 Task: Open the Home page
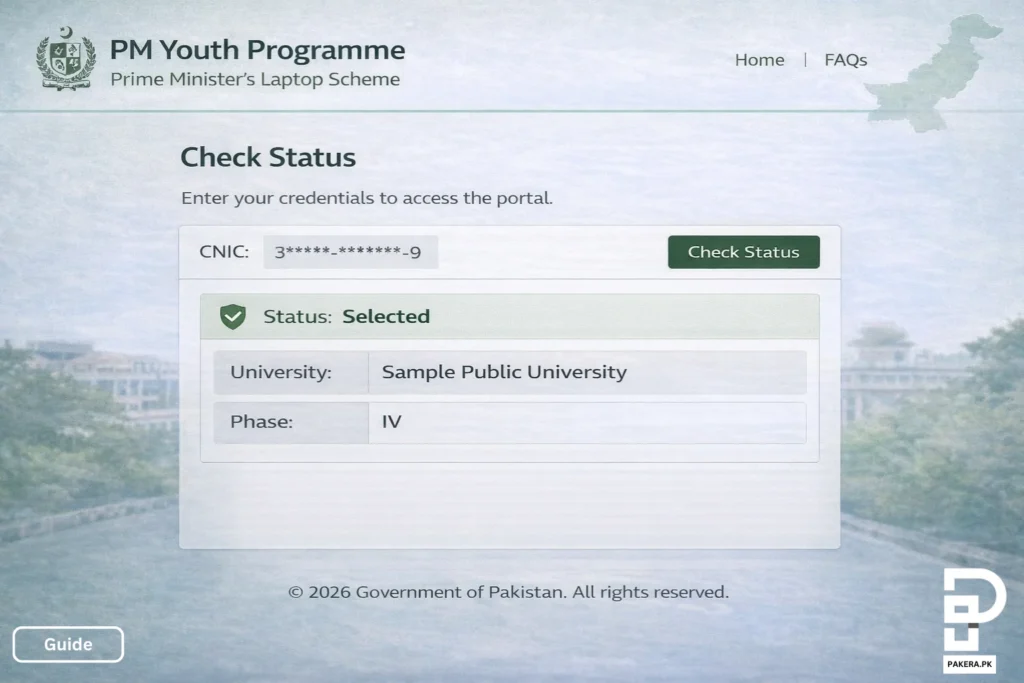(x=760, y=60)
